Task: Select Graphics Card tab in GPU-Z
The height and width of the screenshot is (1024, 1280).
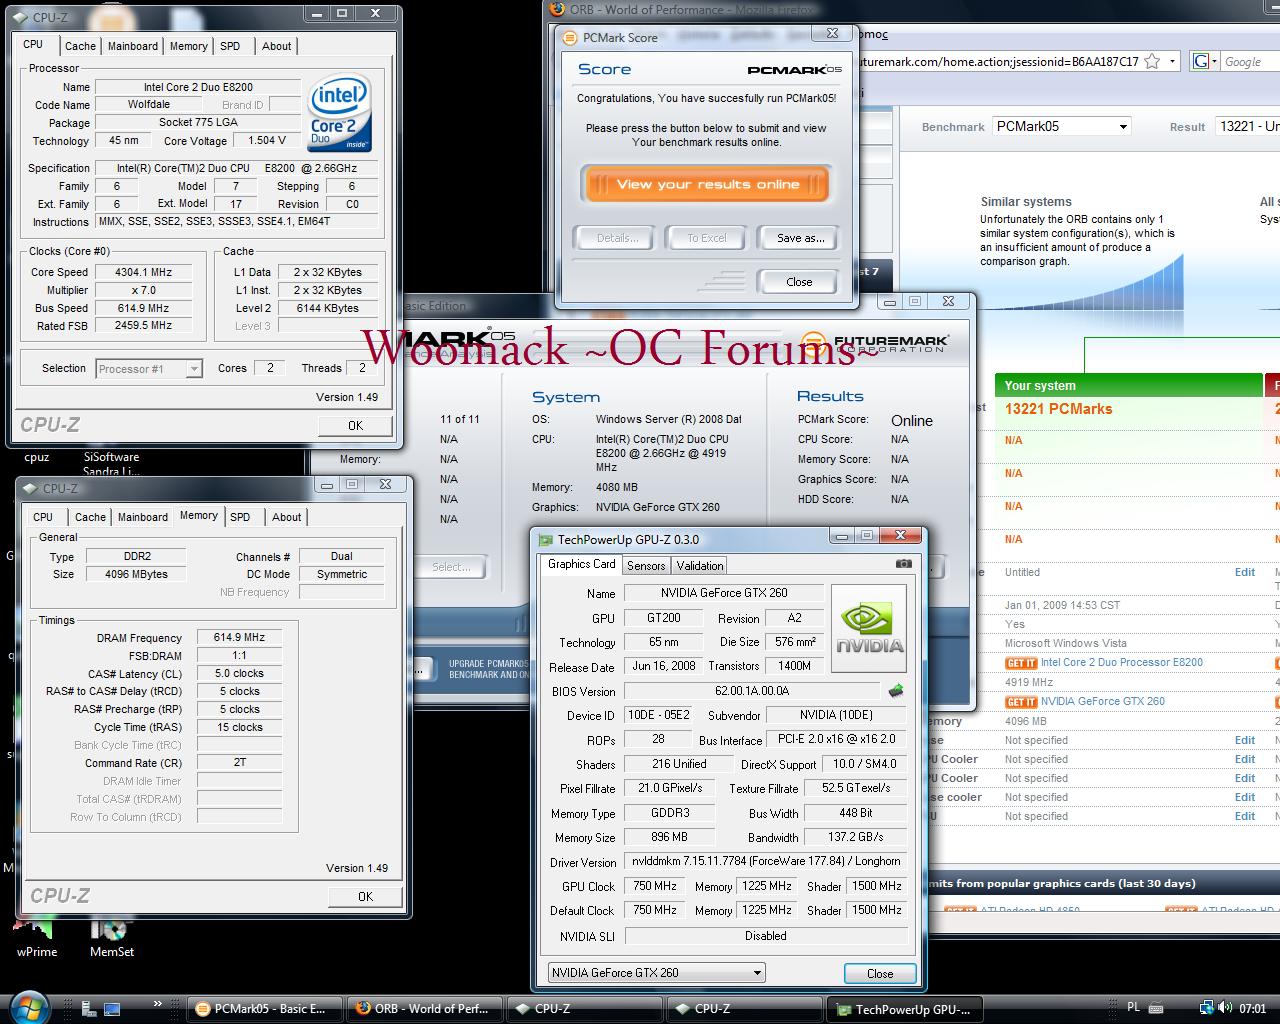Action: pos(582,564)
